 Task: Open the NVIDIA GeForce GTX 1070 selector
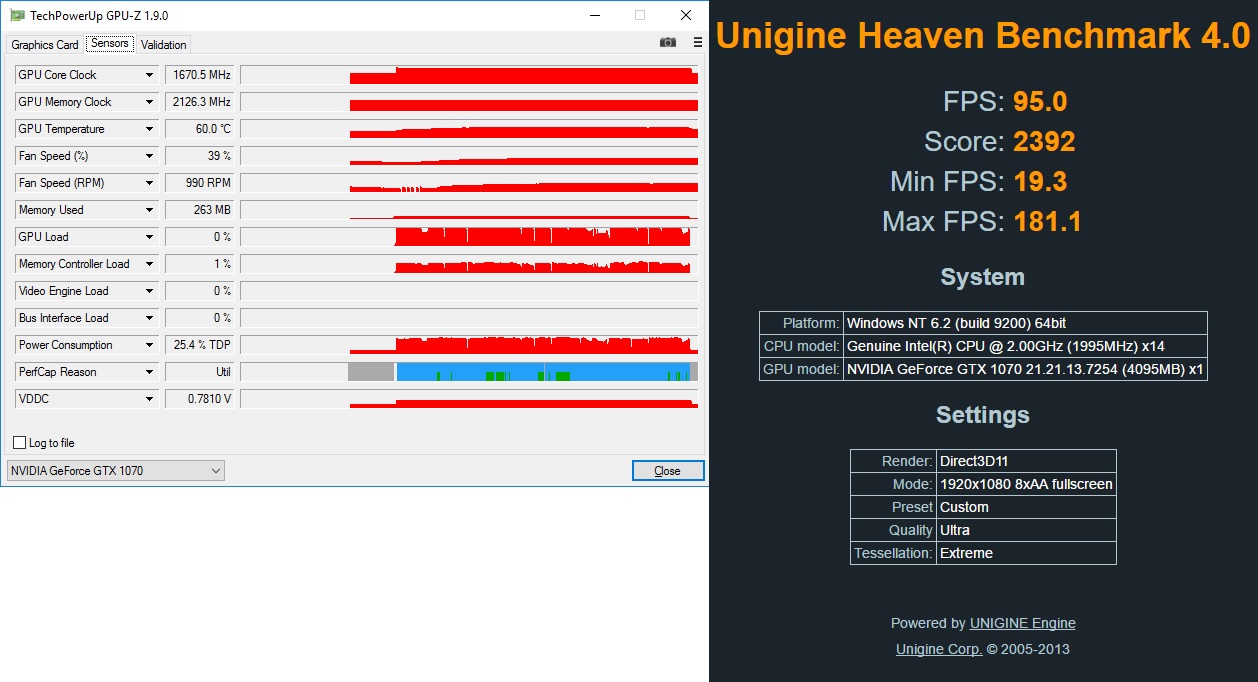tap(115, 471)
